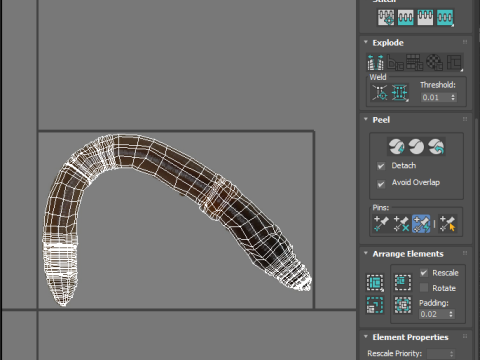Enable the Rotate checkbox in Arrange Elements
This screenshot has height=360, width=480.
(x=424, y=287)
